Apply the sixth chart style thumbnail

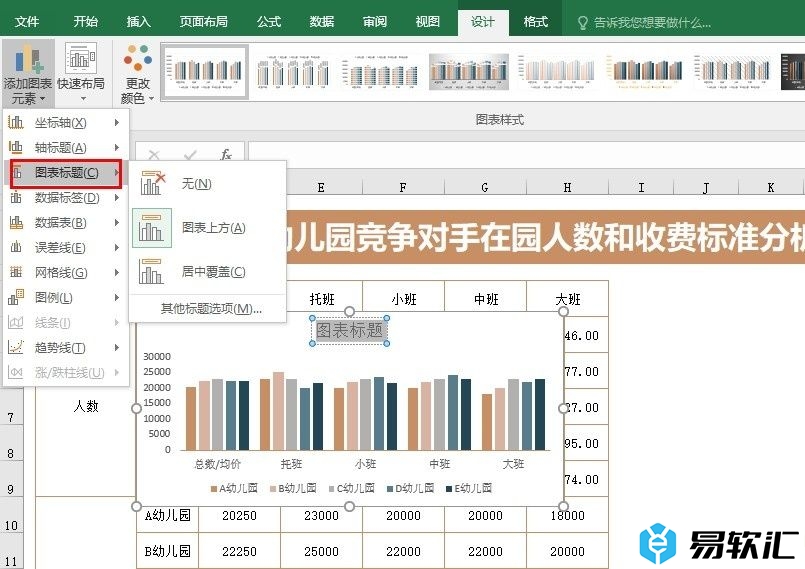pos(645,72)
